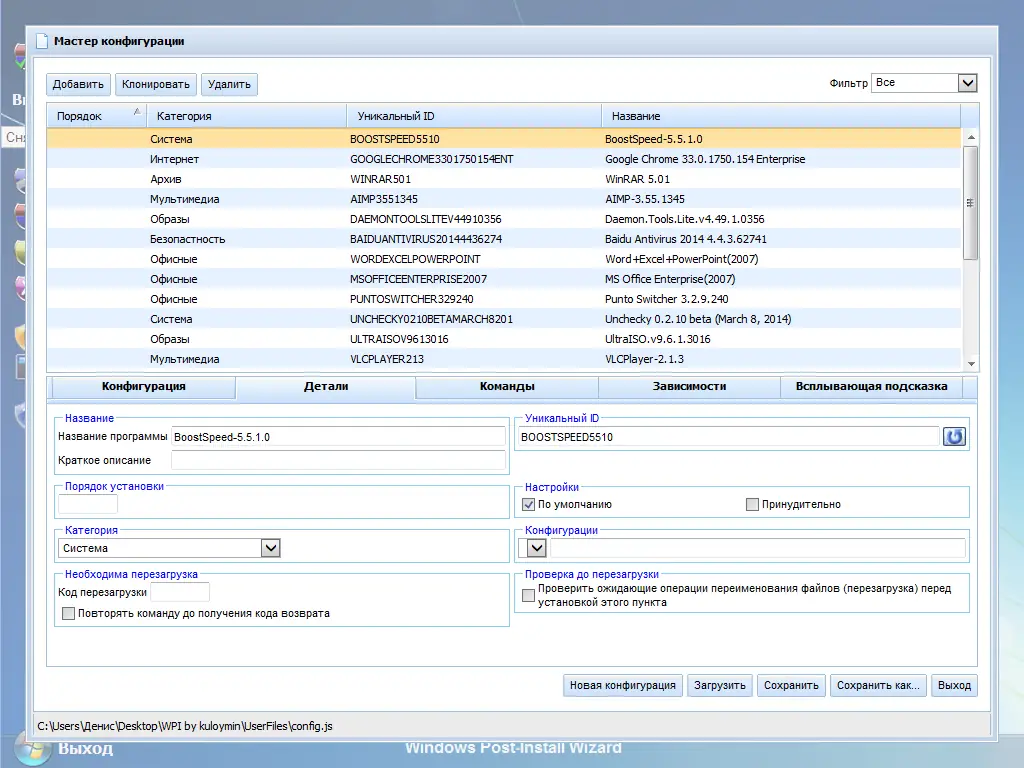
Task: Click the list scrollbar down arrow
Action: 971,364
